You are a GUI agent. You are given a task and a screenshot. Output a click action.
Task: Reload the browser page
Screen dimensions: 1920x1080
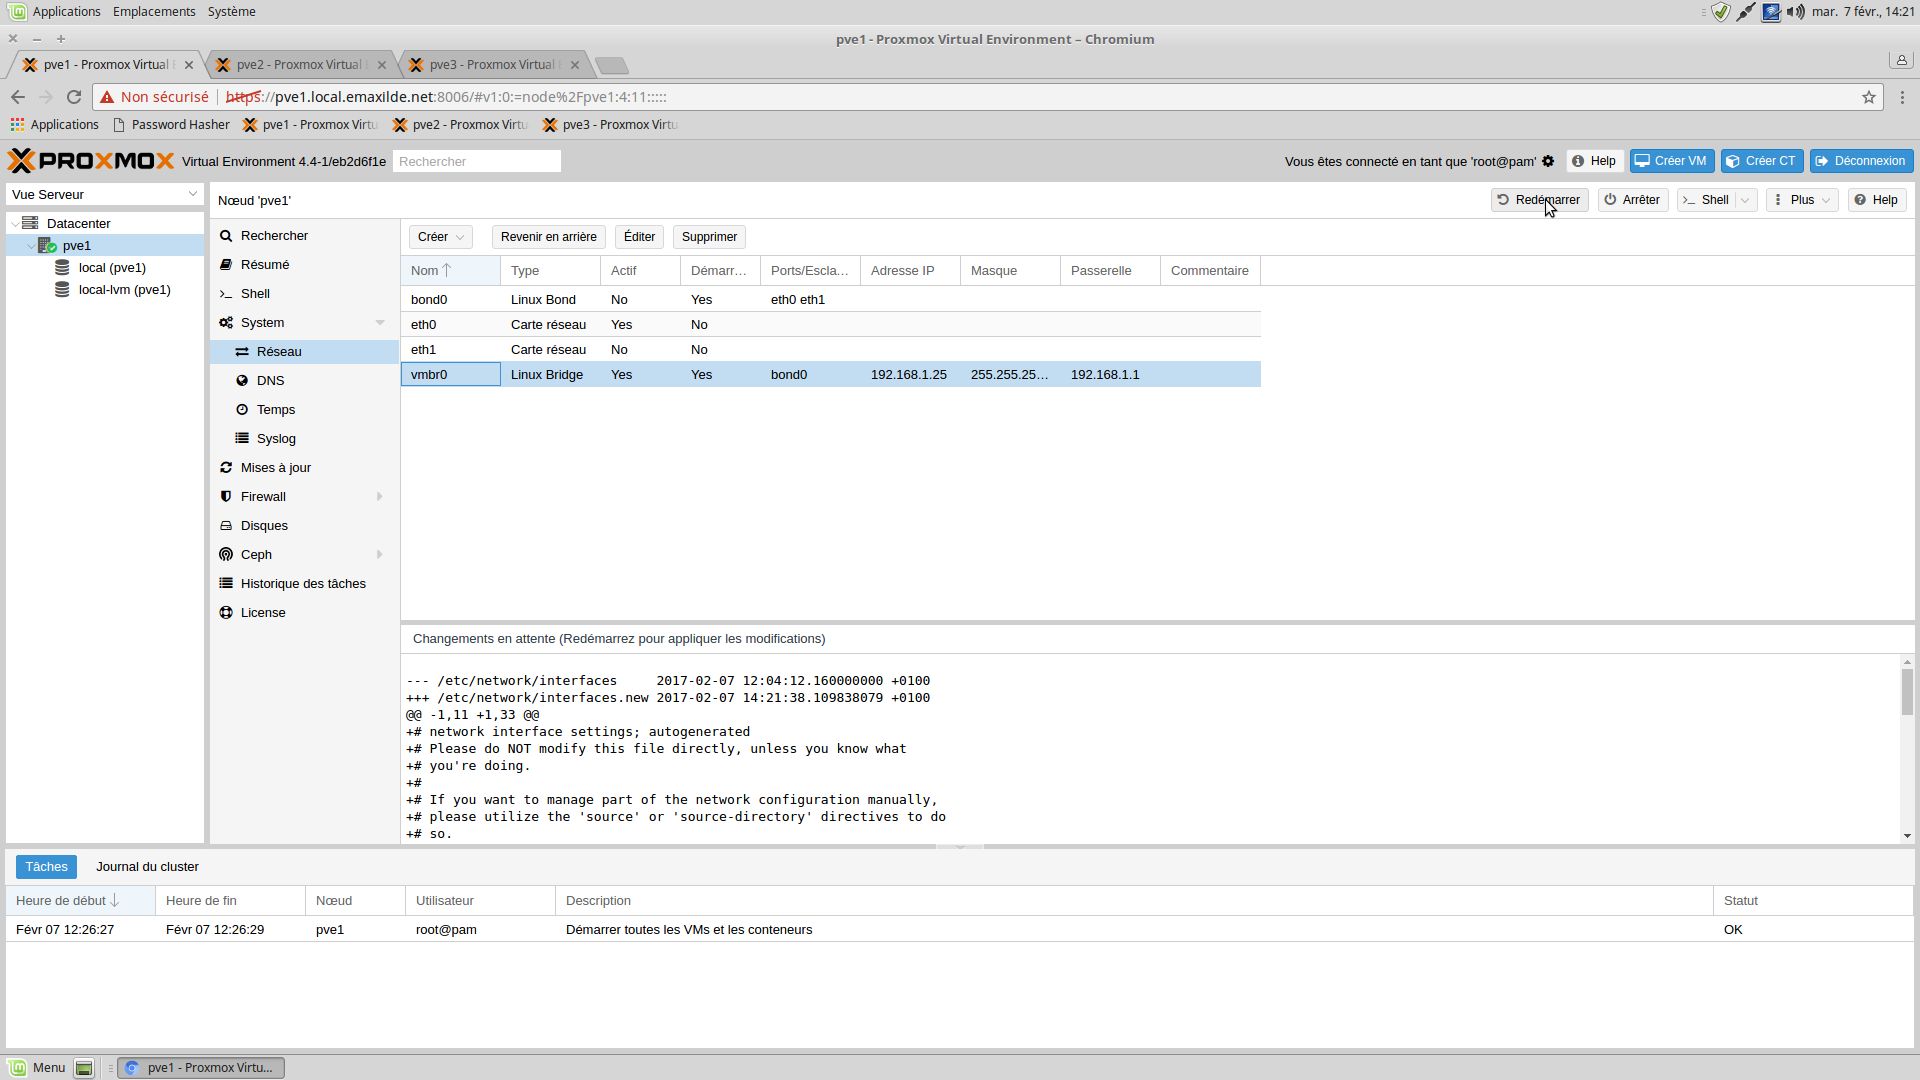74,97
